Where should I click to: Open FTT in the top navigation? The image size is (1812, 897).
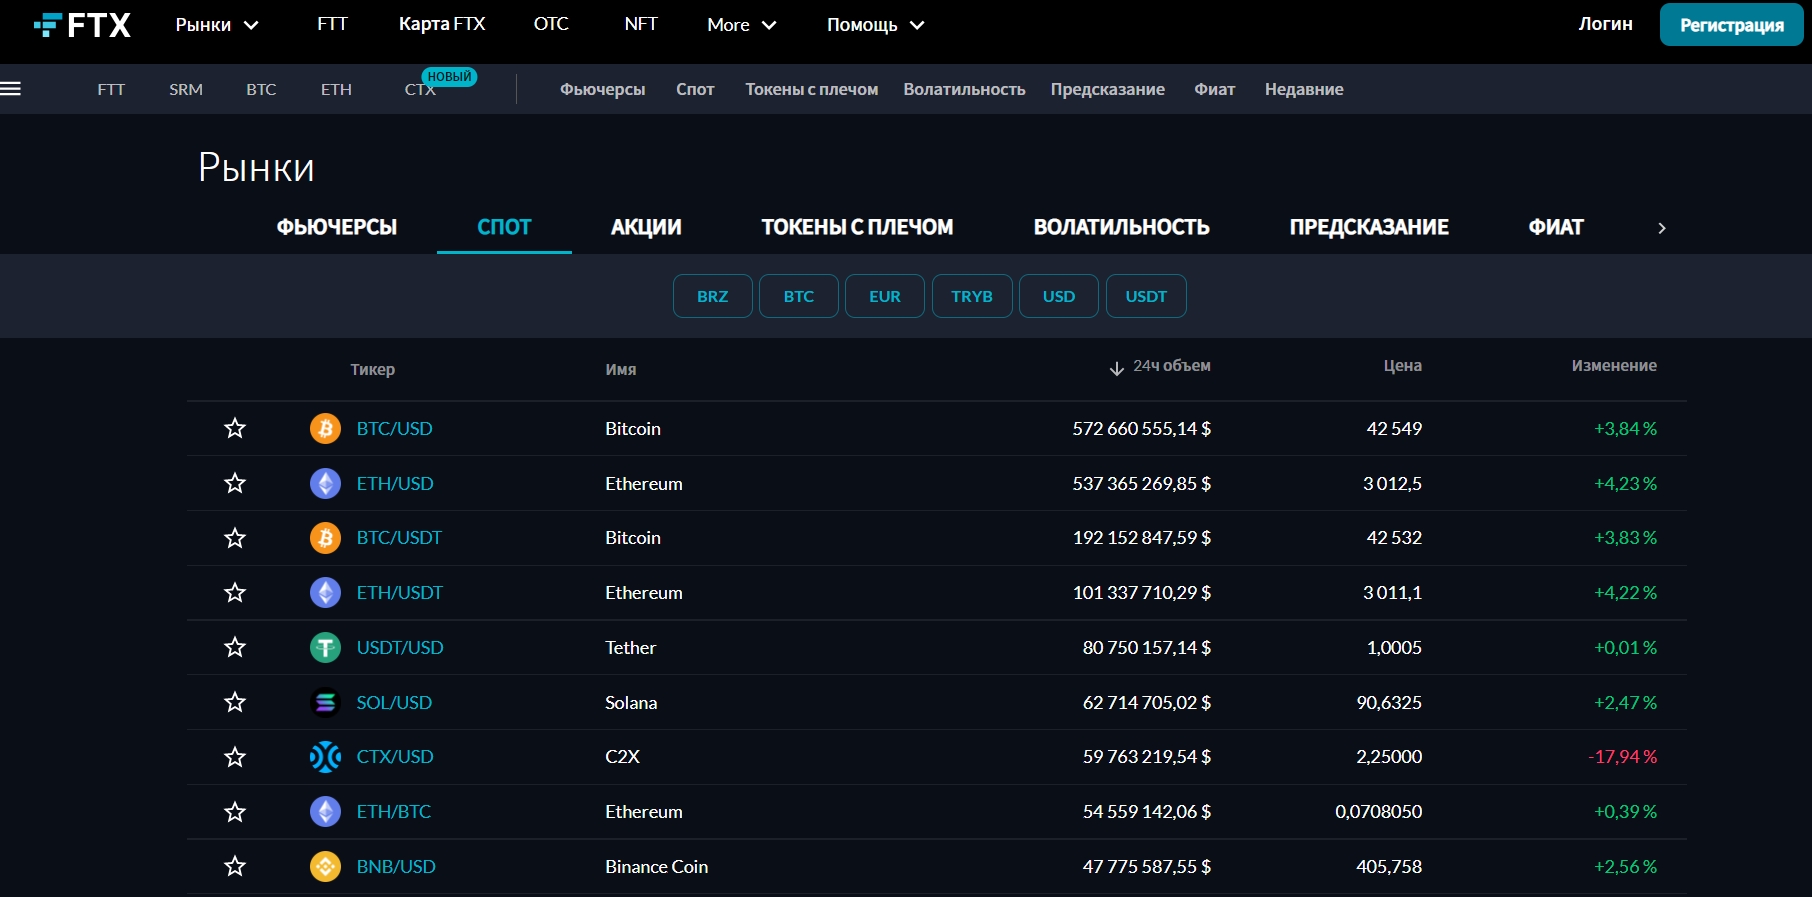tap(332, 24)
